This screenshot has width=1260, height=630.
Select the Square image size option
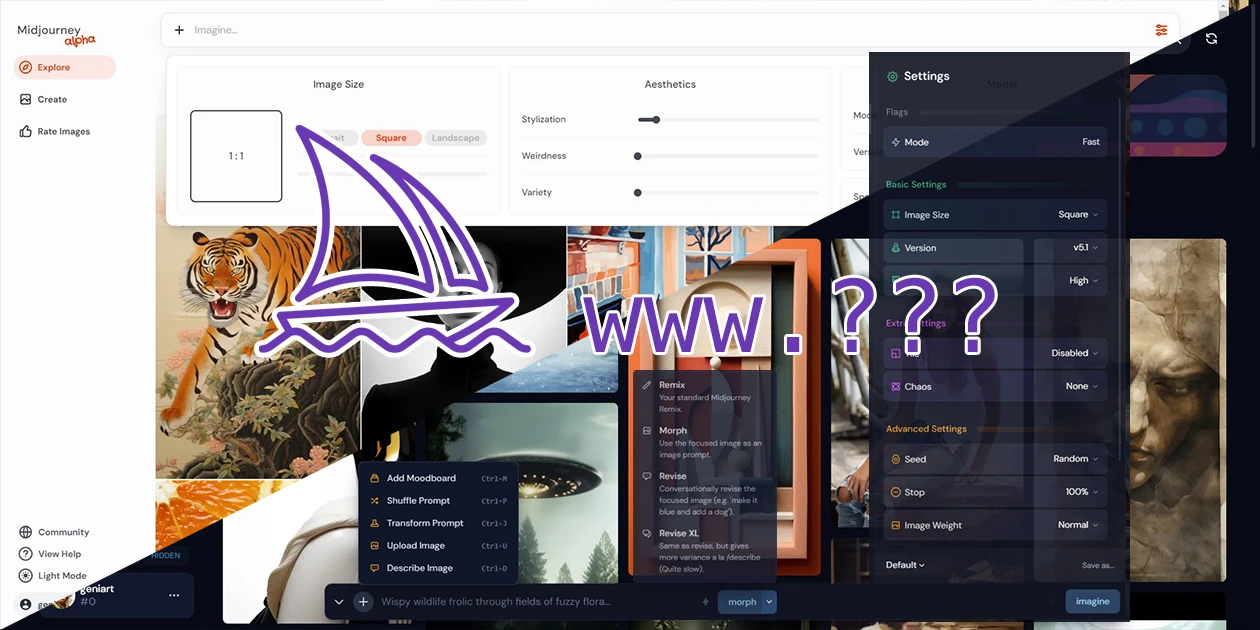[x=391, y=138]
